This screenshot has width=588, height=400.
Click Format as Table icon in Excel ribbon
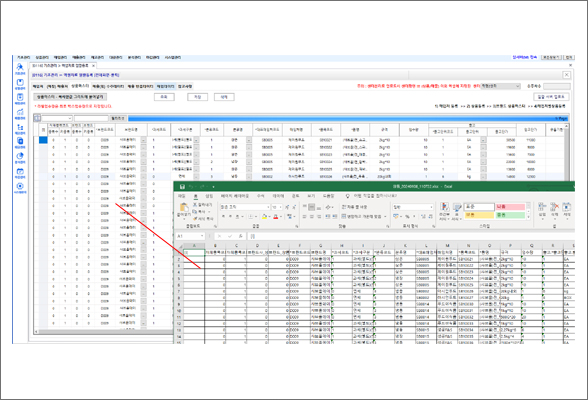point(457,208)
